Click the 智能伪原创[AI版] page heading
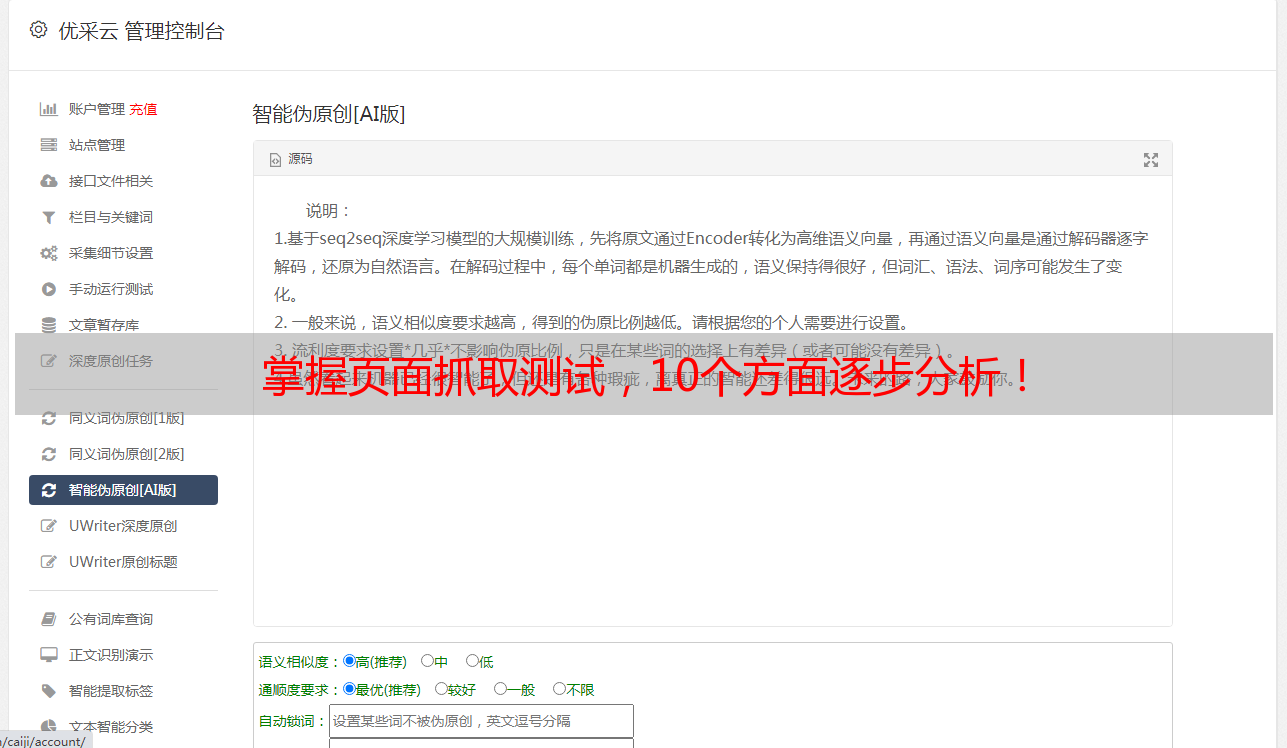 tap(329, 114)
